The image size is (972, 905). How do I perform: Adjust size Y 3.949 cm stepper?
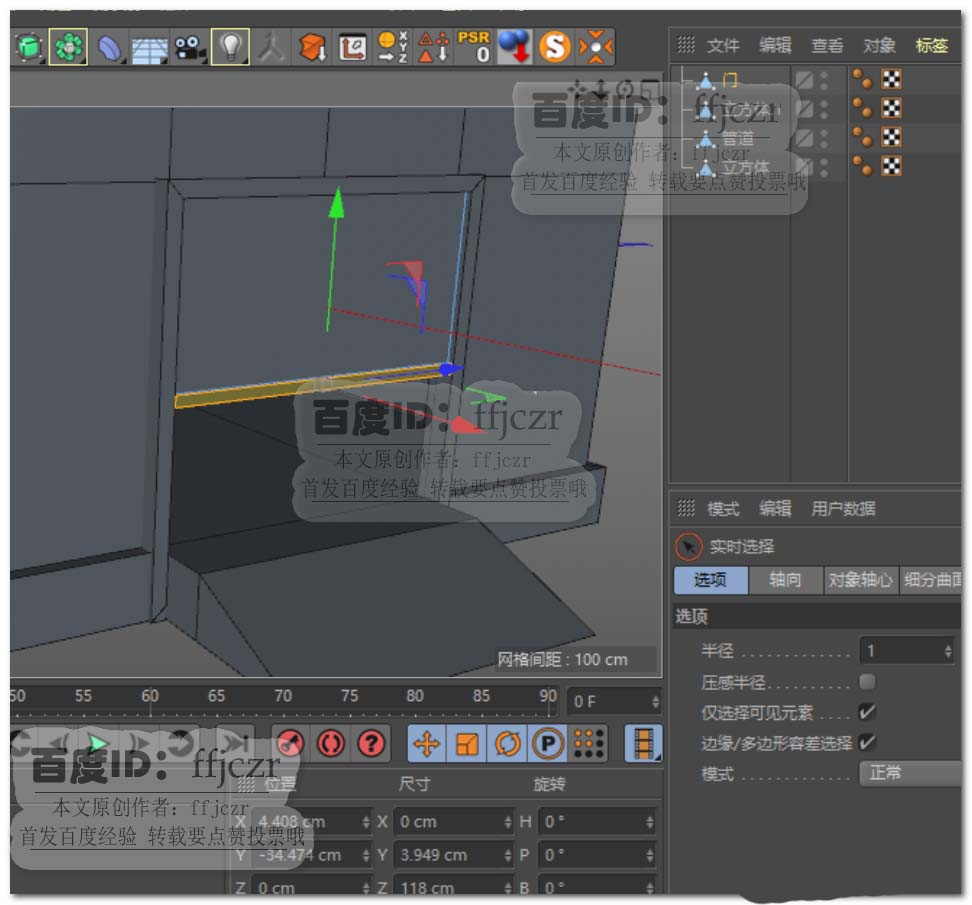coord(508,855)
